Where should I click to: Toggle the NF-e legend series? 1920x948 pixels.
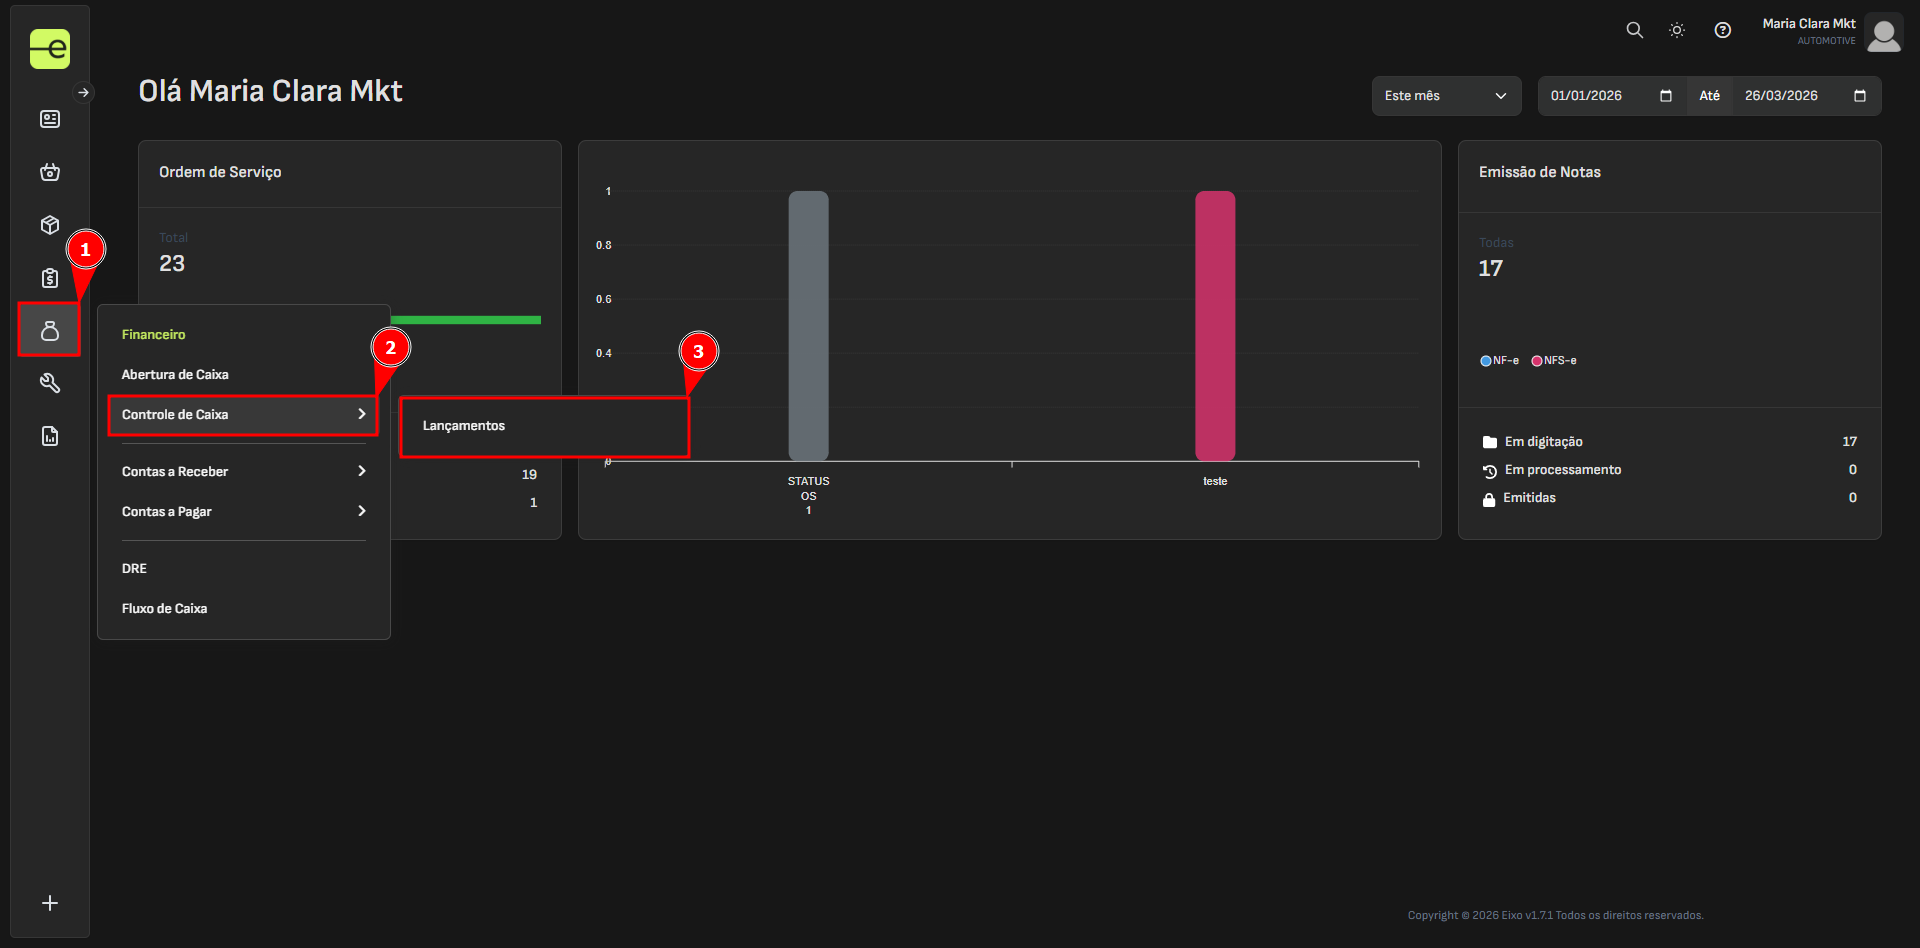pyautogui.click(x=1499, y=361)
